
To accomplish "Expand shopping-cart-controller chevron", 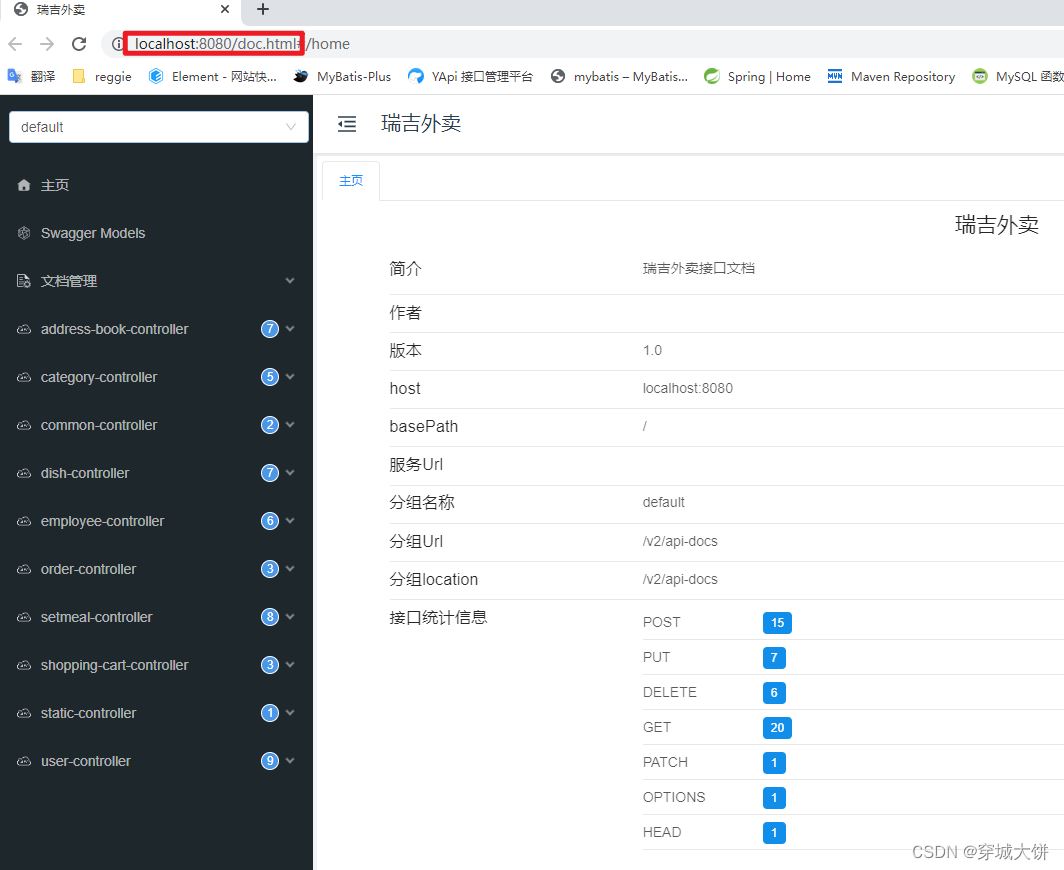I will [290, 665].
